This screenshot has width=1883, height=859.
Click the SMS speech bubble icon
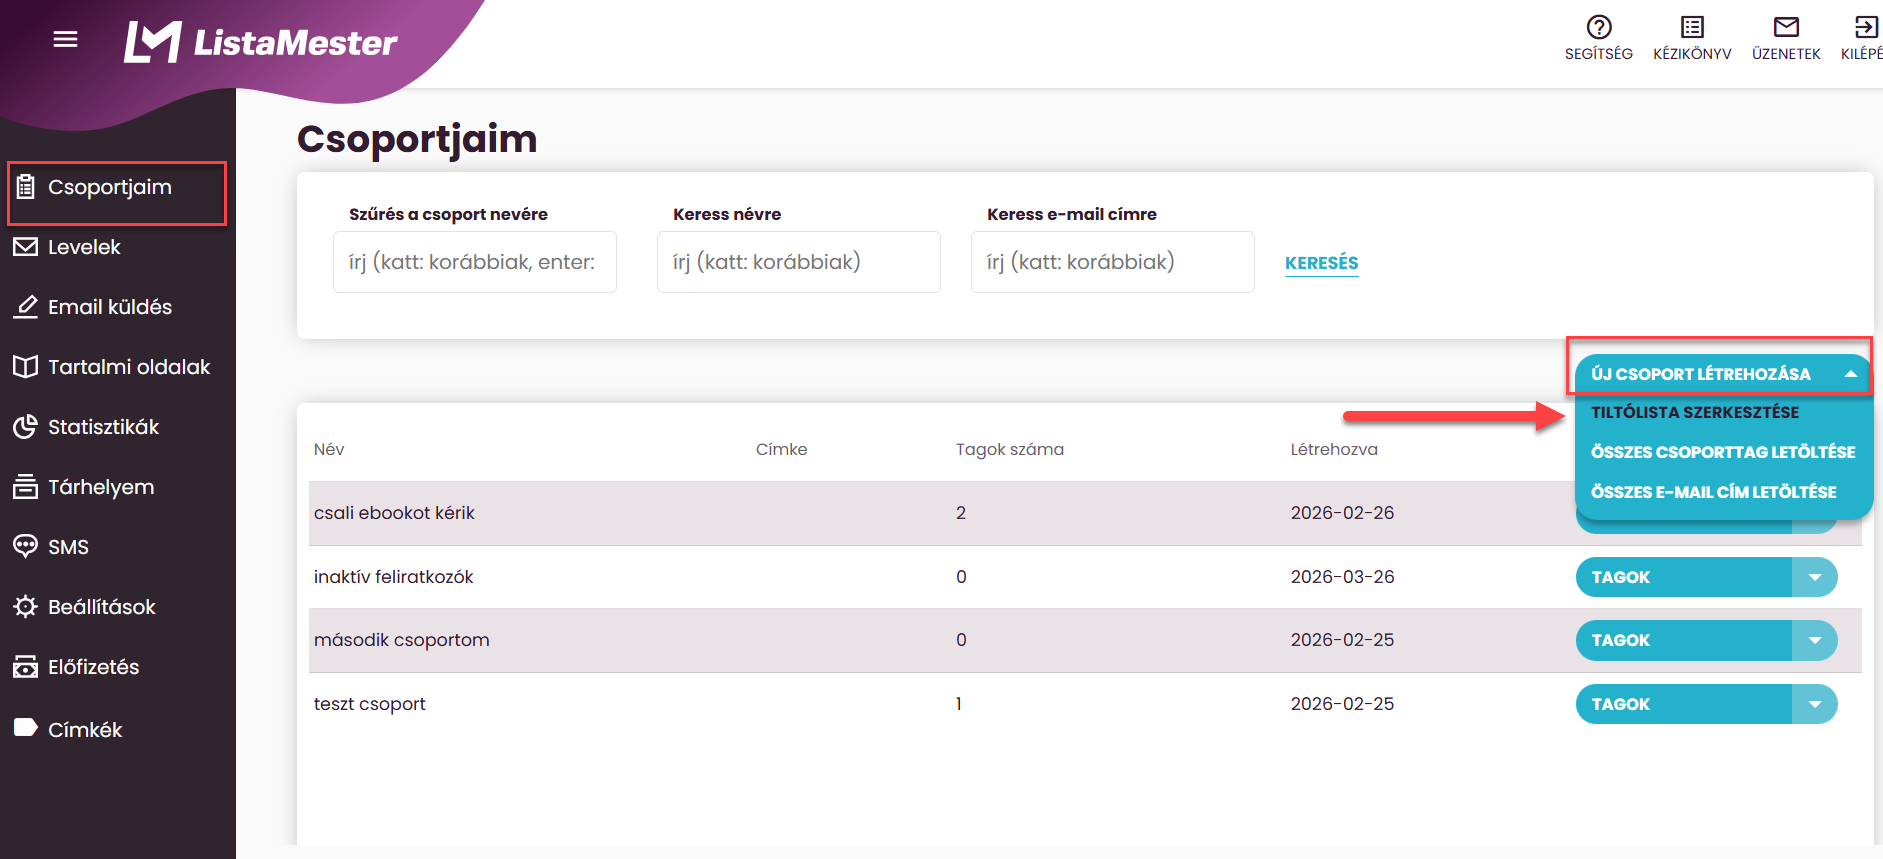[x=25, y=546]
